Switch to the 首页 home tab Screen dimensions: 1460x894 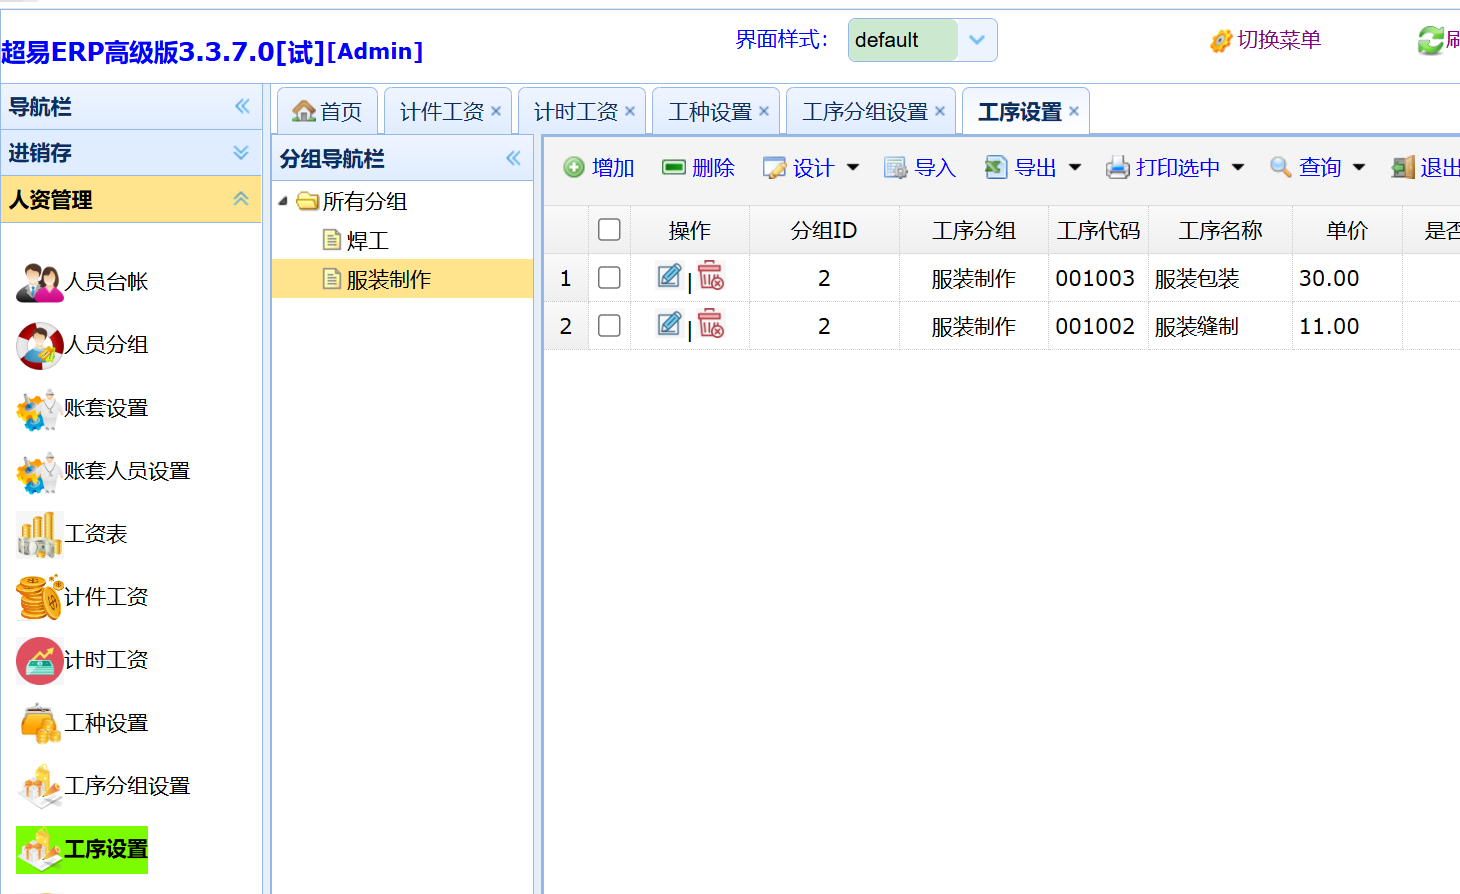pos(328,112)
